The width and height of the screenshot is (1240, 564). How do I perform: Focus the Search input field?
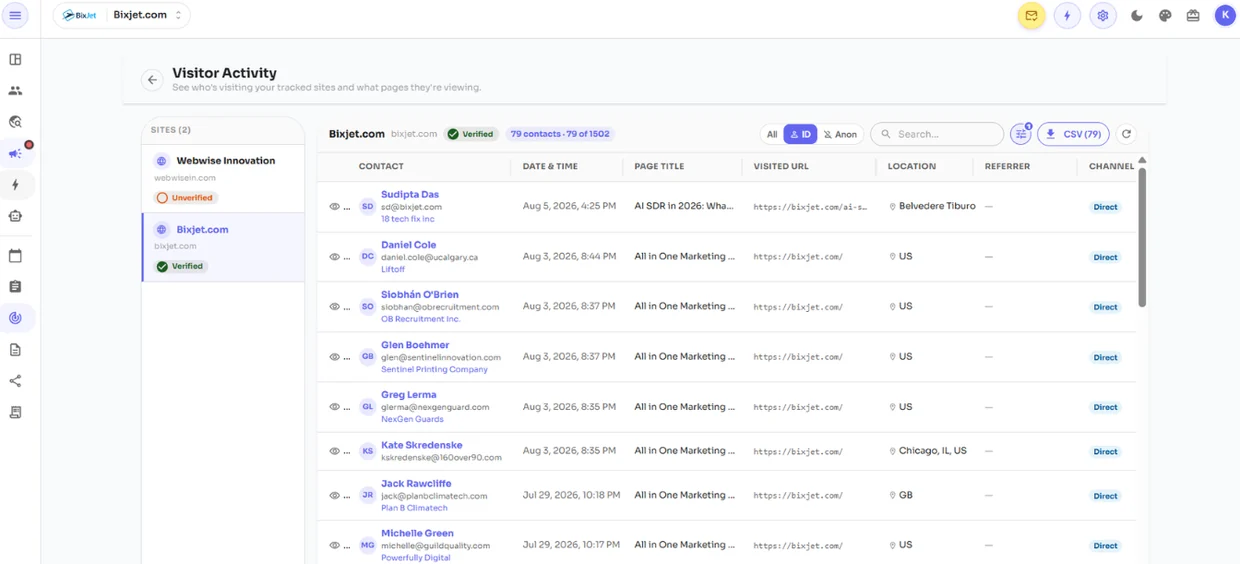pos(937,134)
